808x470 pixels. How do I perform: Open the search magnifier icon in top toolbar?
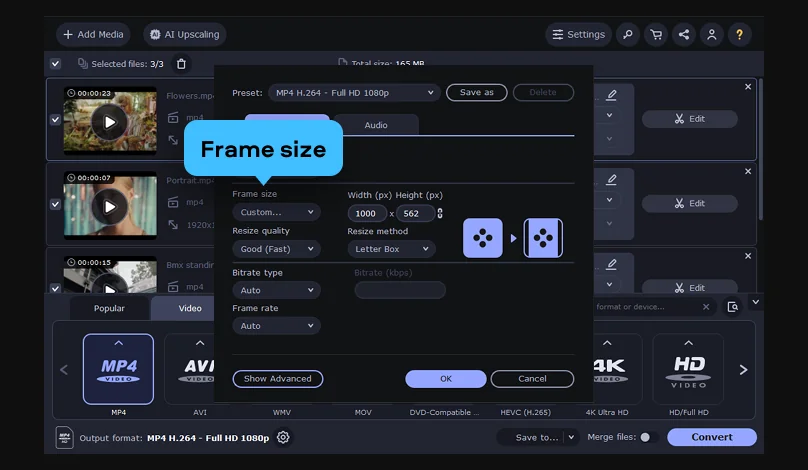[628, 35]
